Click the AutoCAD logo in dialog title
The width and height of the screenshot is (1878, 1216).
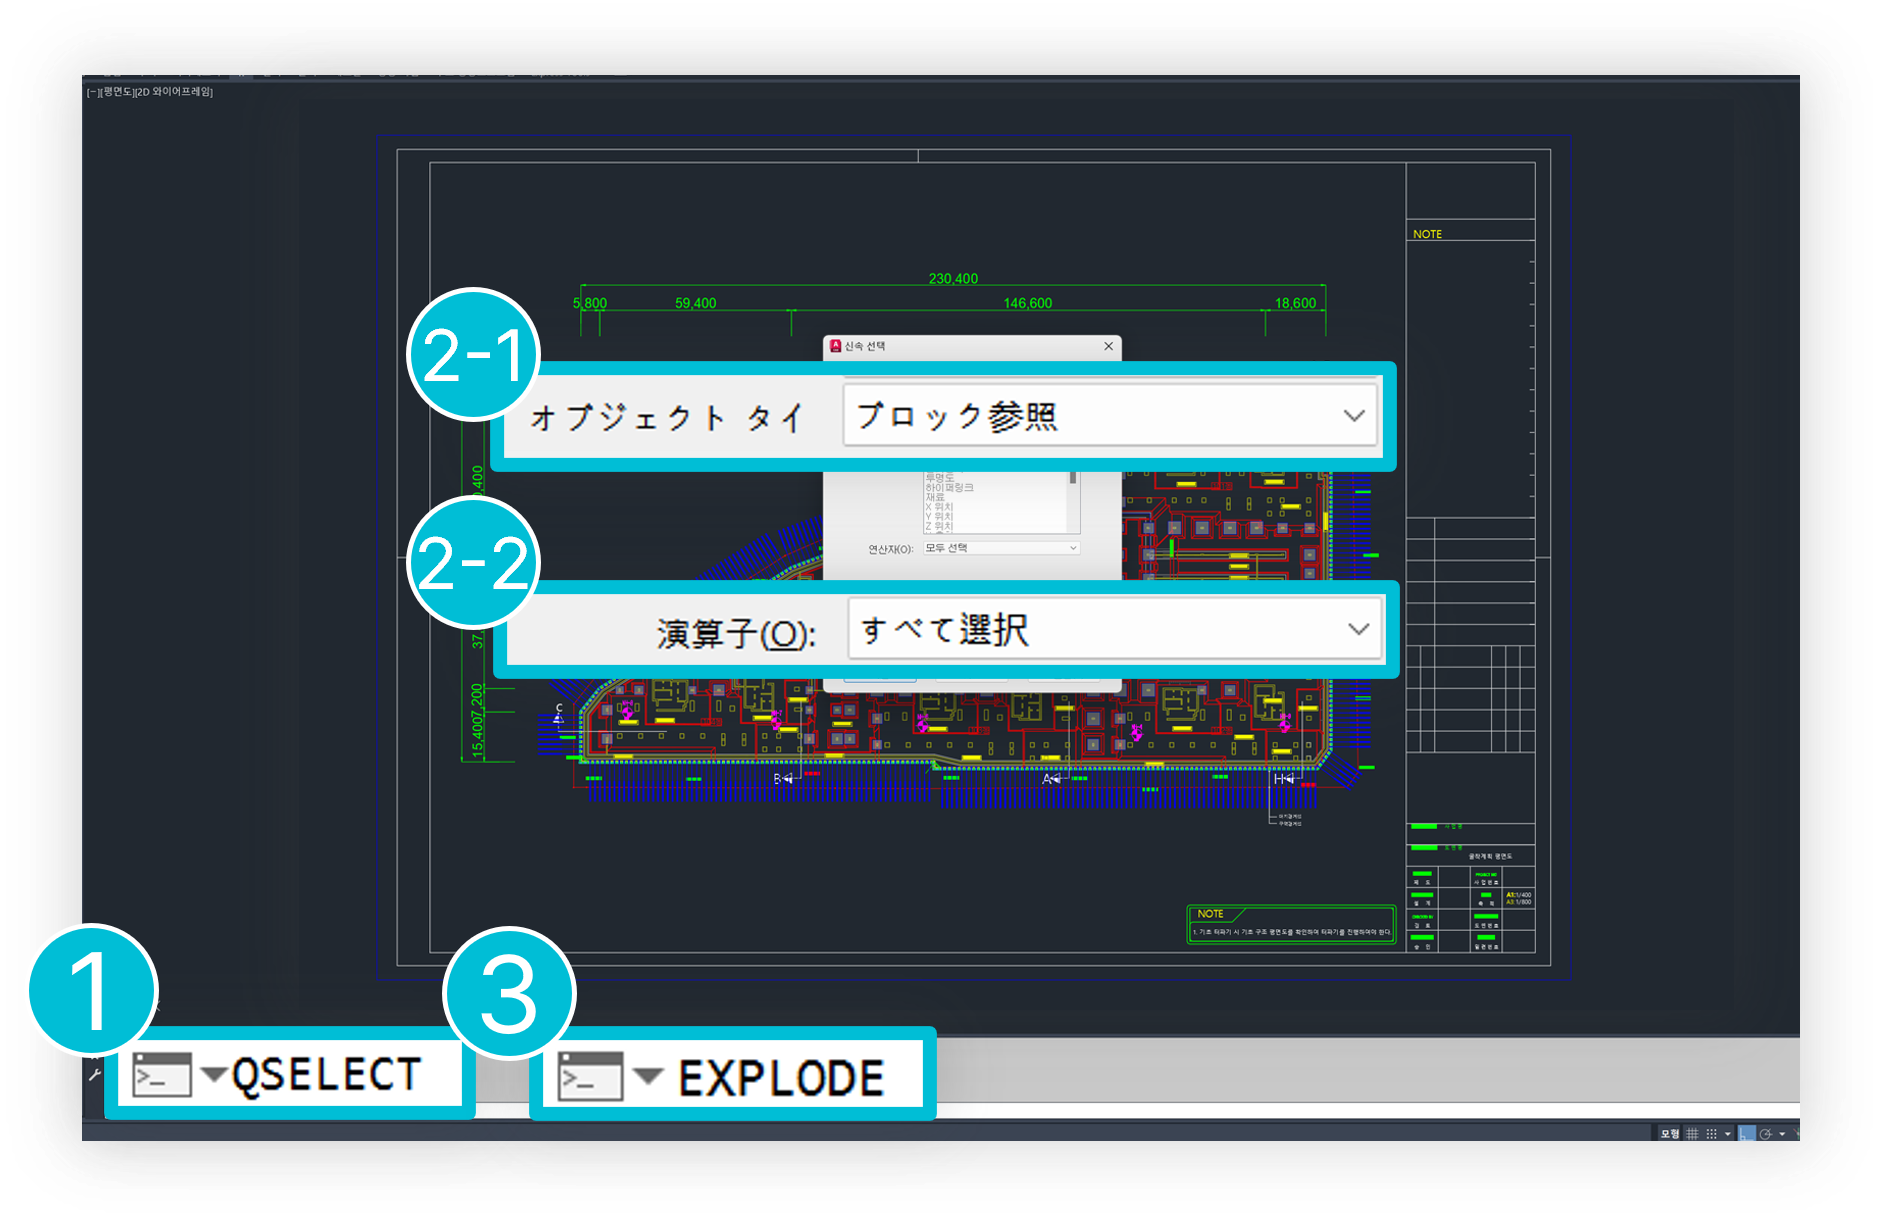click(x=836, y=346)
